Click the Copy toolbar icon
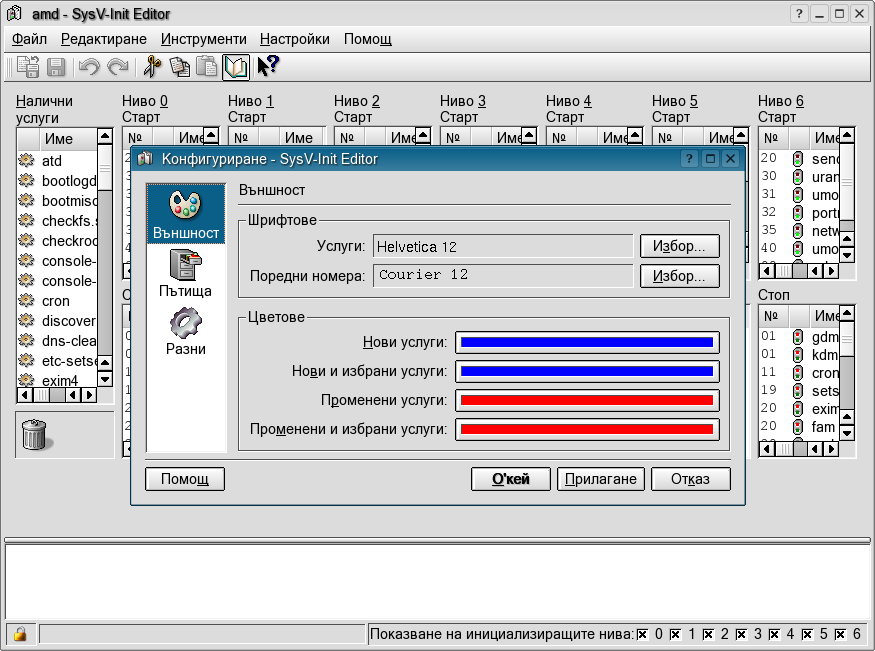This screenshot has height=651, width=875. (180, 67)
